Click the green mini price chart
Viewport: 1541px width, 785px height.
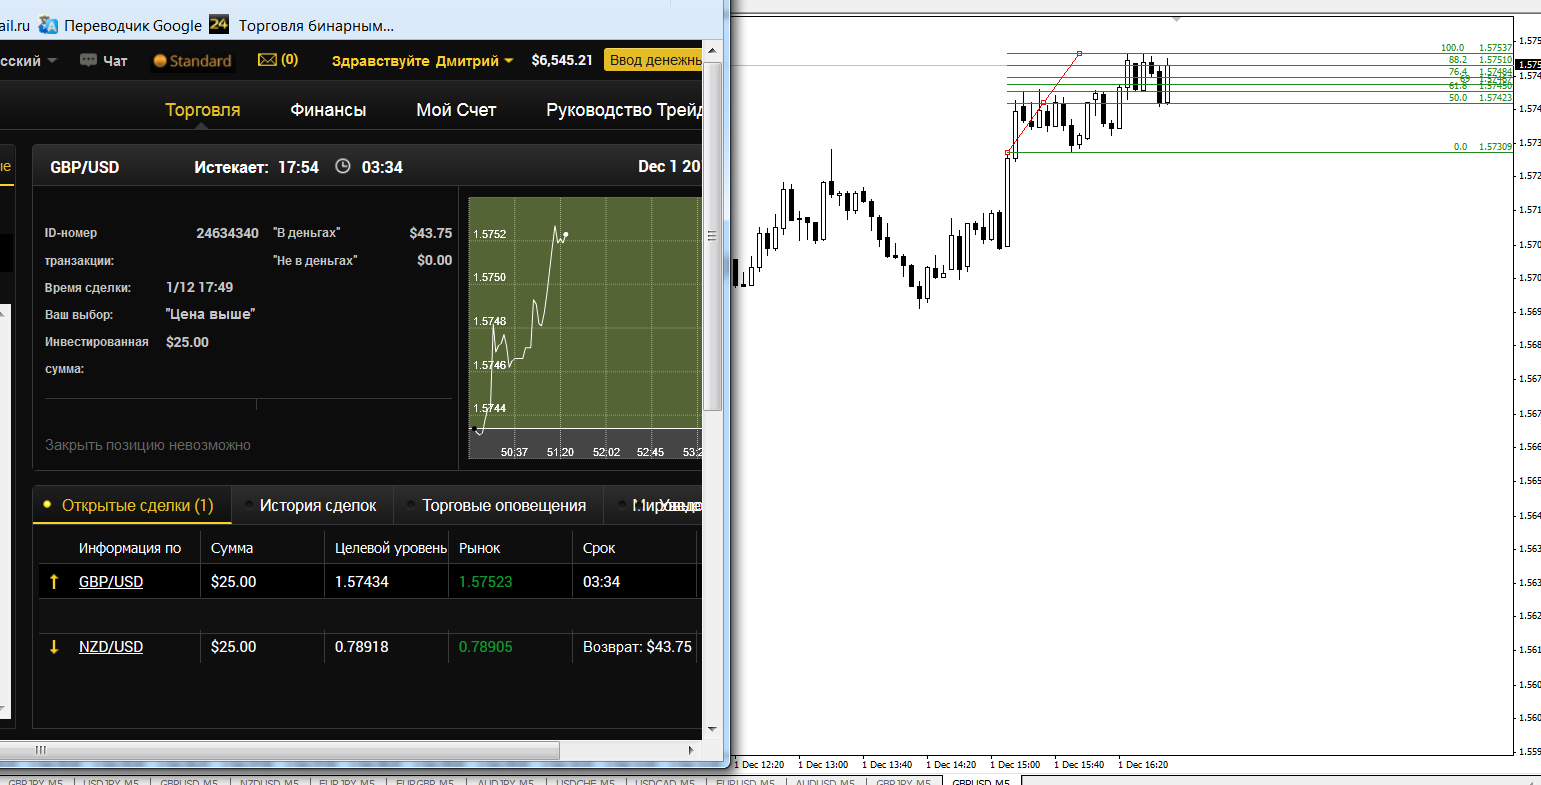click(585, 328)
